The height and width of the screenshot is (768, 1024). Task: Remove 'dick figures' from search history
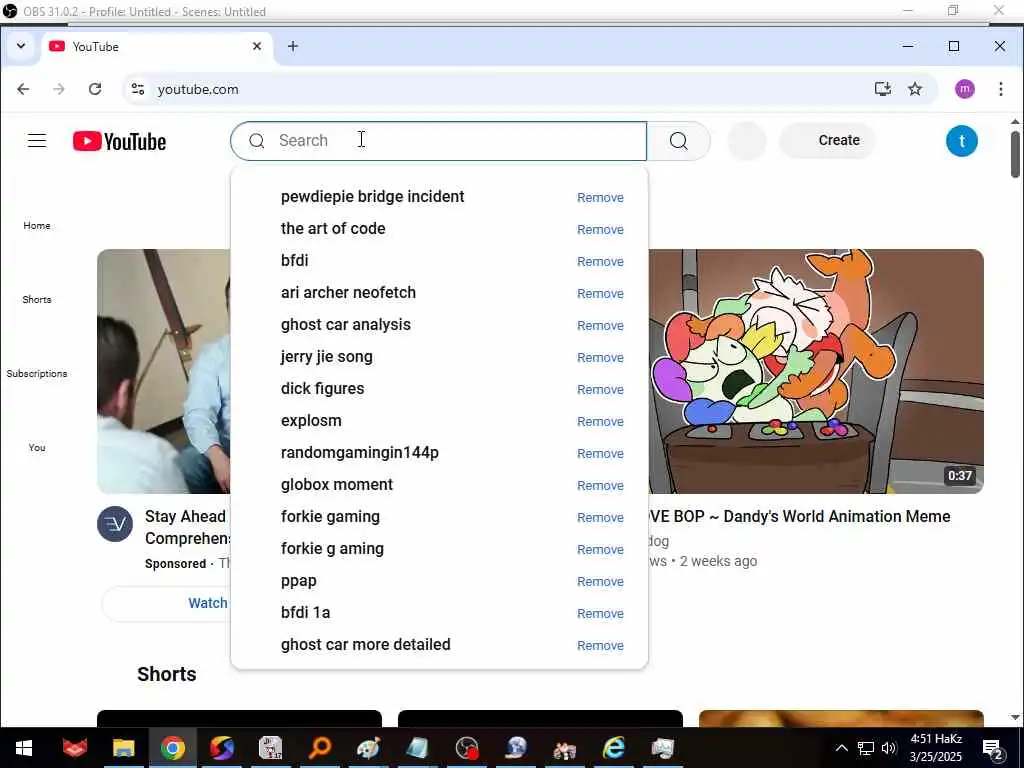[x=600, y=389]
